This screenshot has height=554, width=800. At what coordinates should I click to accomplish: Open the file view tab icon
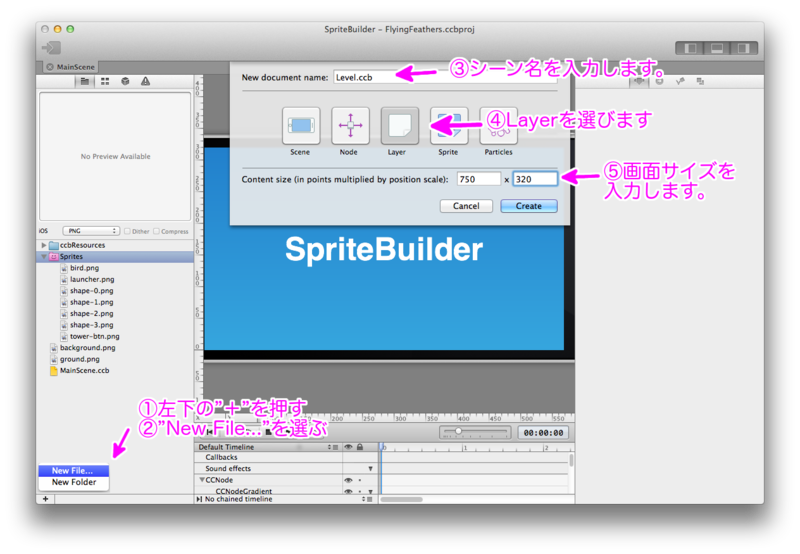(x=85, y=81)
